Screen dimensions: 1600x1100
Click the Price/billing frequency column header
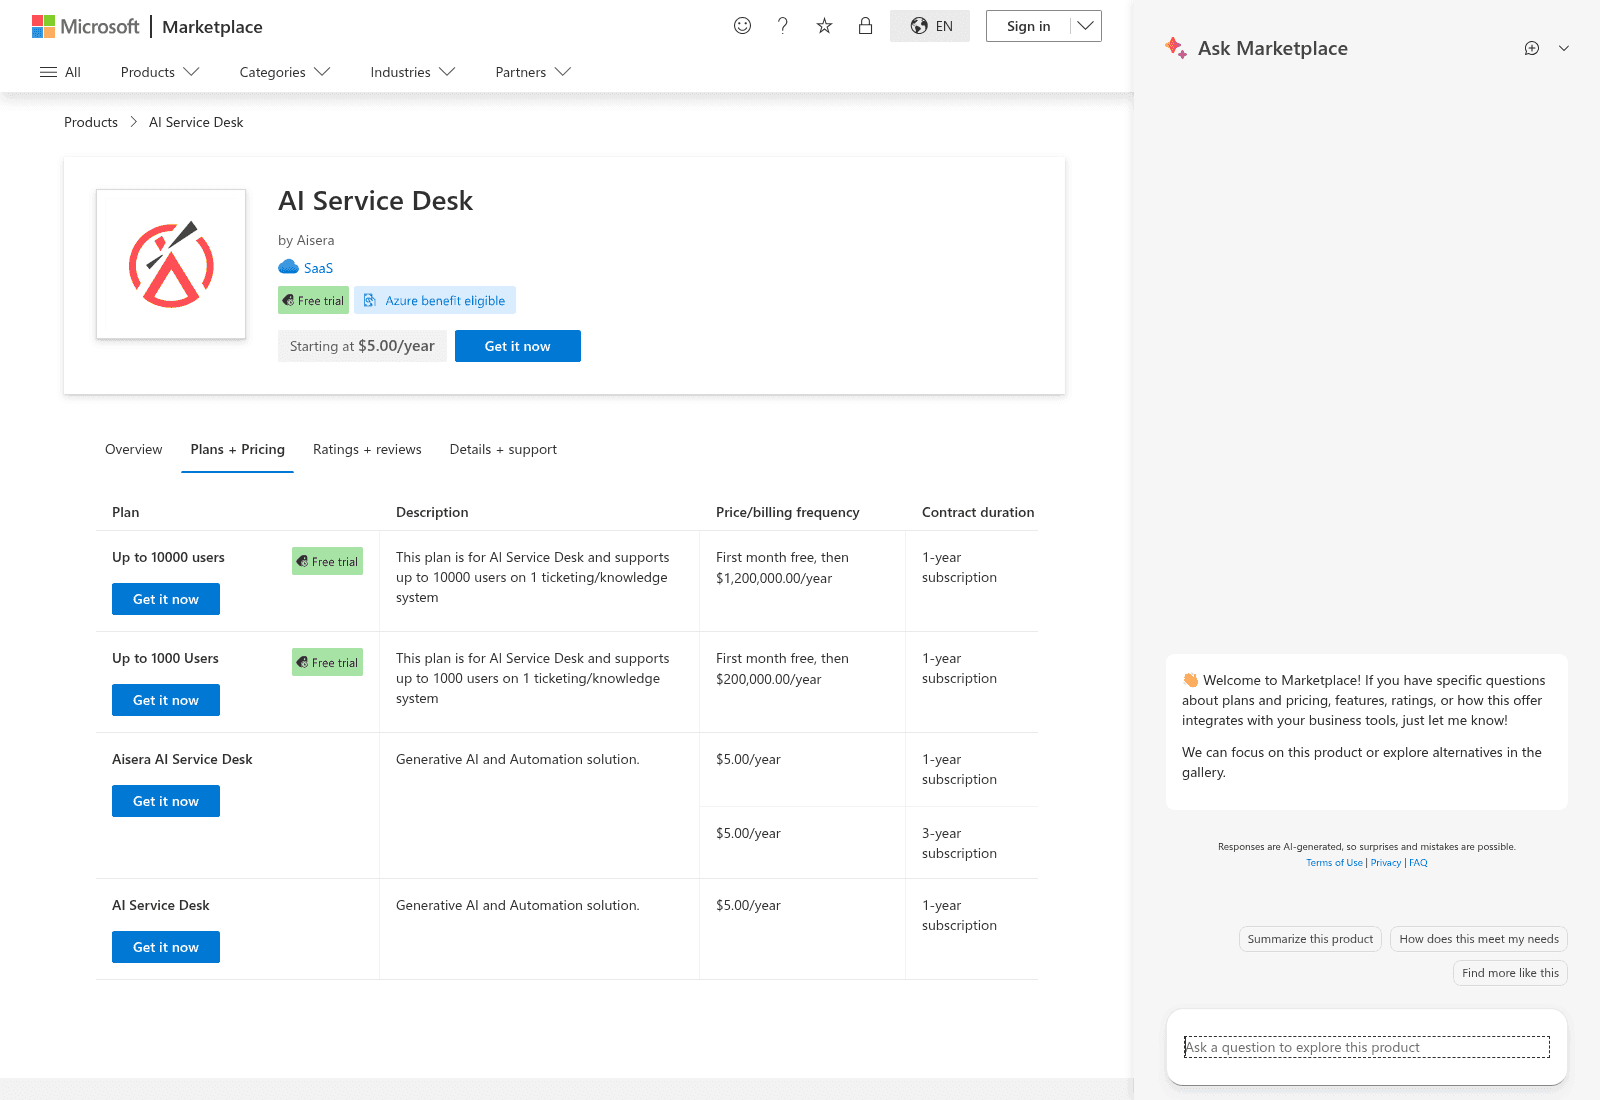click(x=788, y=512)
